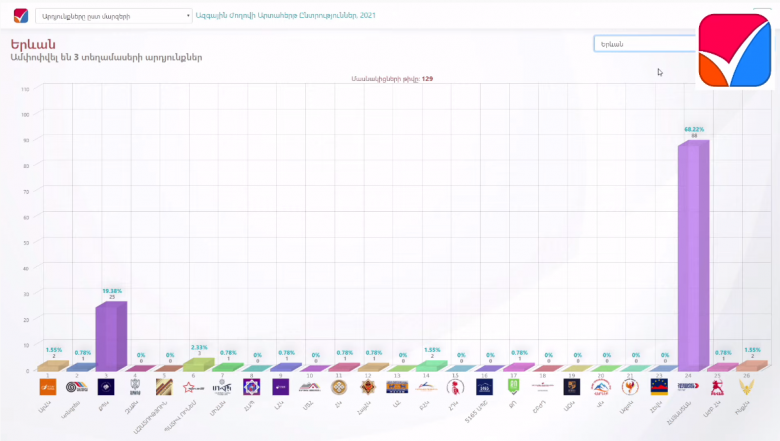Click the orange party logo numbered 1

[47, 387]
